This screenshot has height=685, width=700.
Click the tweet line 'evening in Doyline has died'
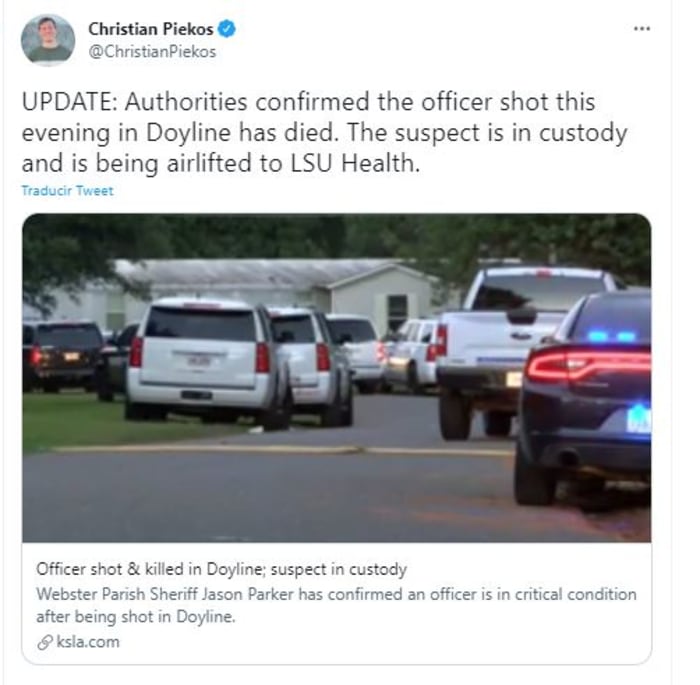pyautogui.click(x=325, y=133)
